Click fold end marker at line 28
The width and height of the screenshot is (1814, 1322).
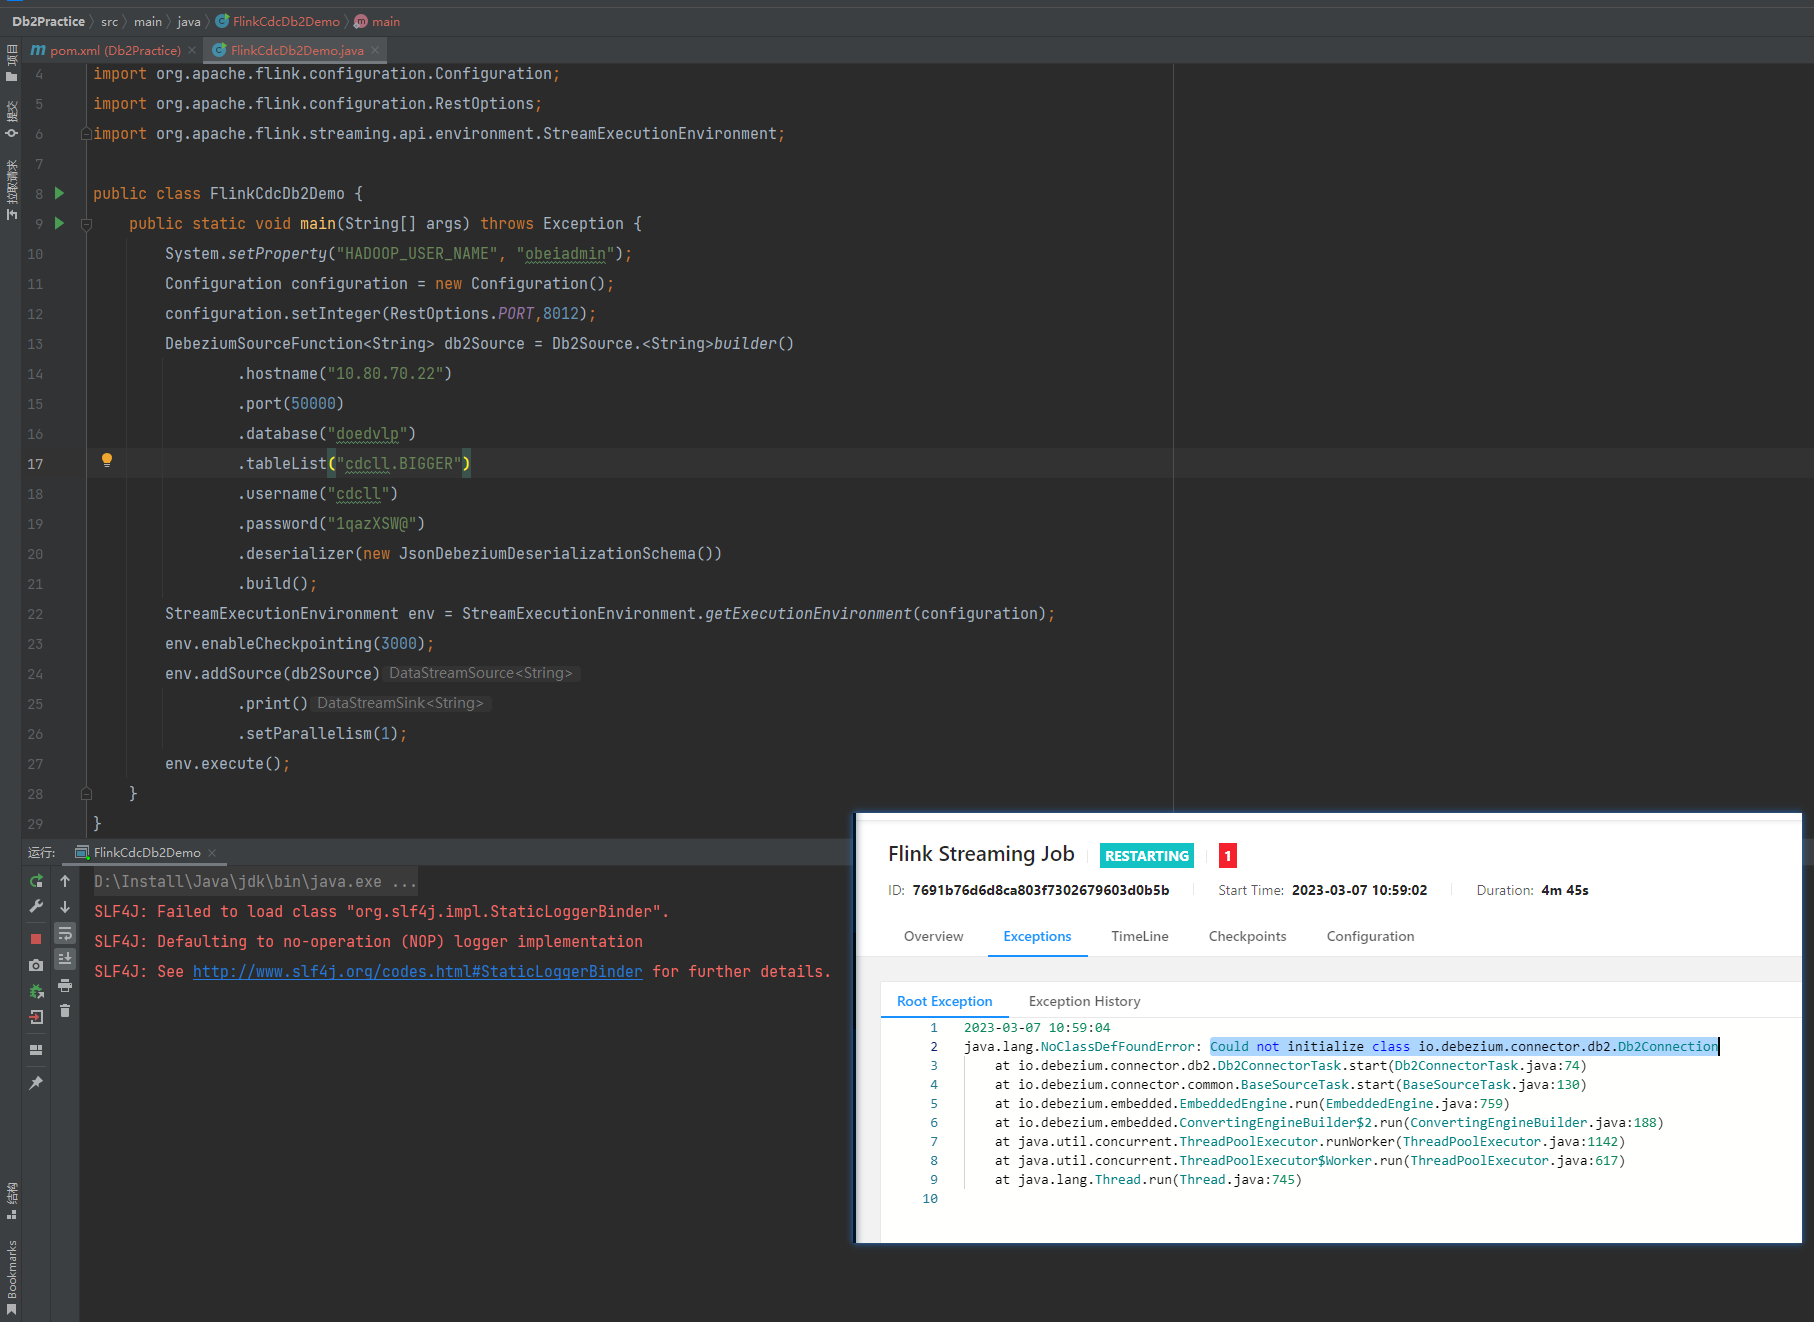(86, 793)
